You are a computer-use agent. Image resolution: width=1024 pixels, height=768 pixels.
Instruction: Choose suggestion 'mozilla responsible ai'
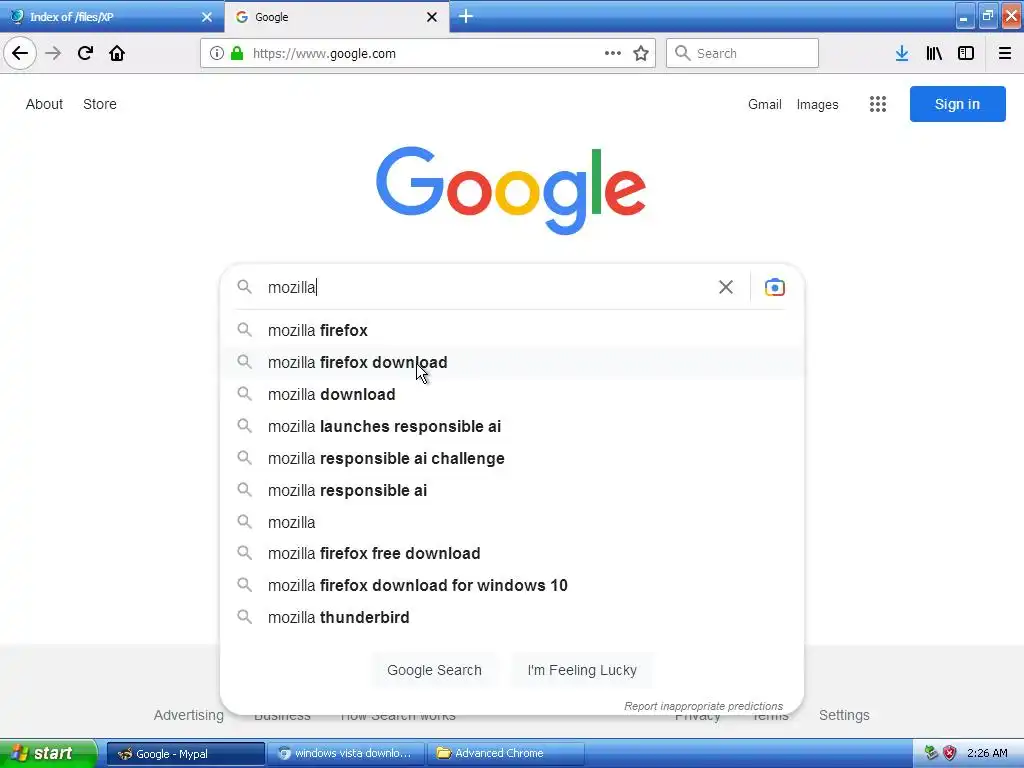coord(512,490)
